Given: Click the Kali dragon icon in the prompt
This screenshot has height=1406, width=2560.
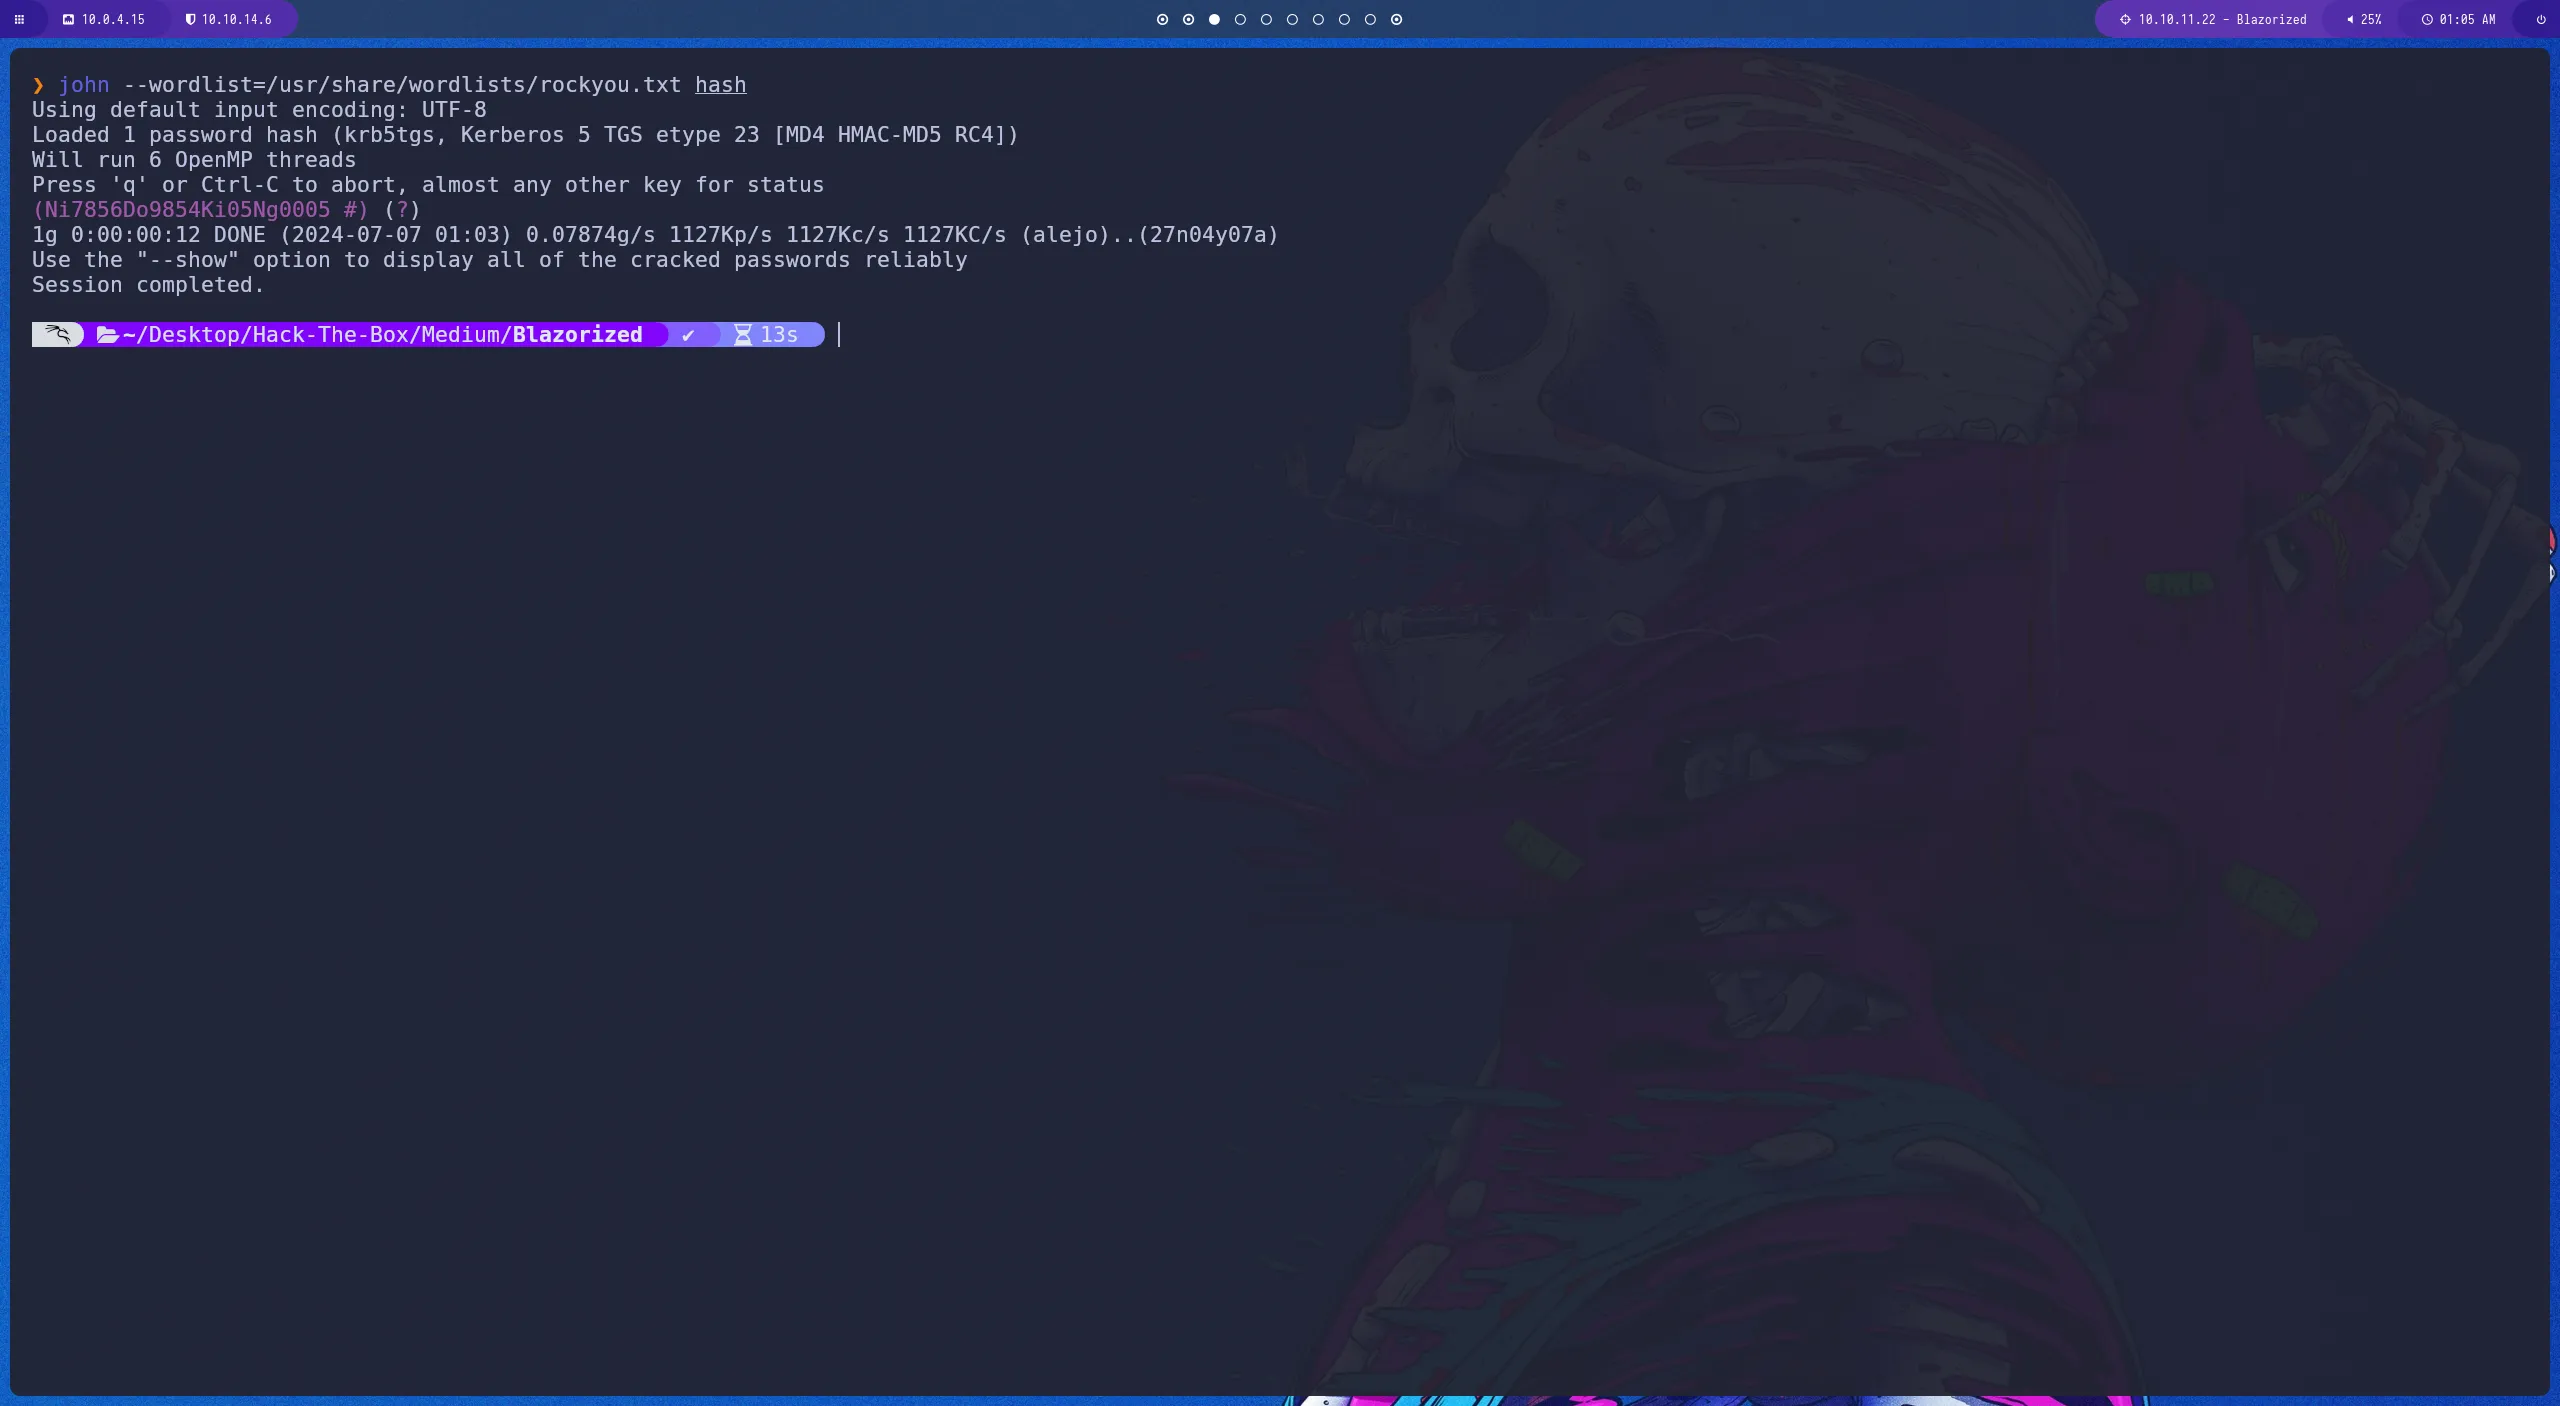Looking at the screenshot, I should point(57,334).
